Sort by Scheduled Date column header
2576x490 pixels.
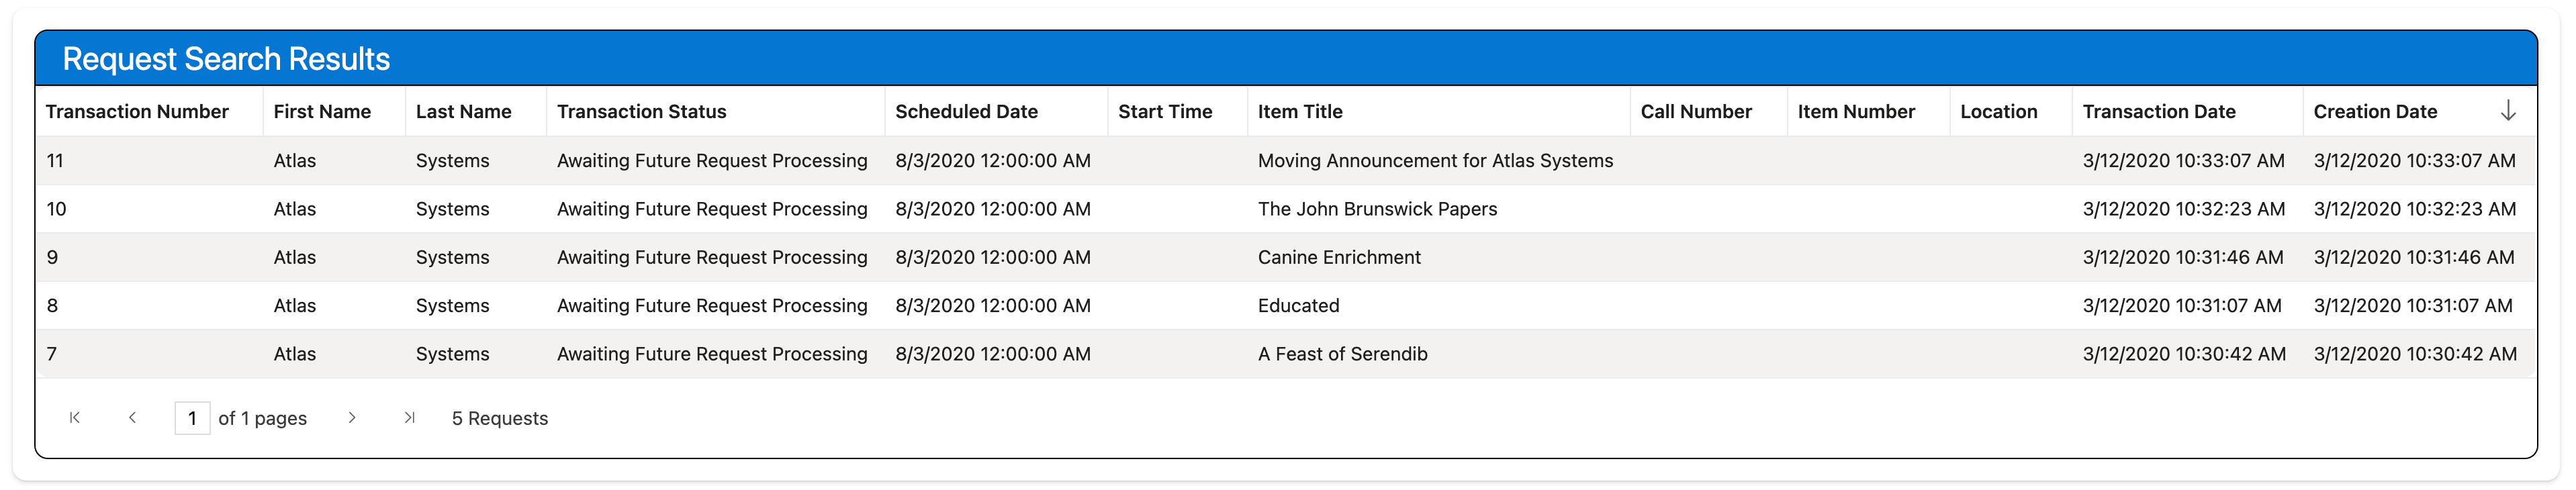pos(966,112)
